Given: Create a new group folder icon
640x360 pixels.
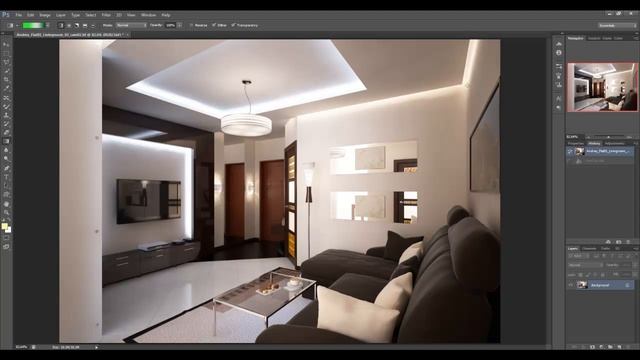Looking at the screenshot, I should tap(610, 347).
